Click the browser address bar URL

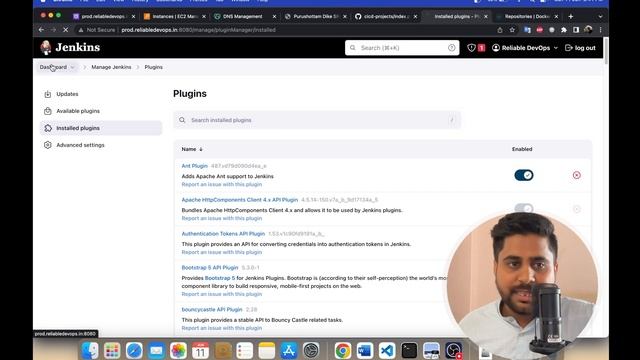(198, 30)
